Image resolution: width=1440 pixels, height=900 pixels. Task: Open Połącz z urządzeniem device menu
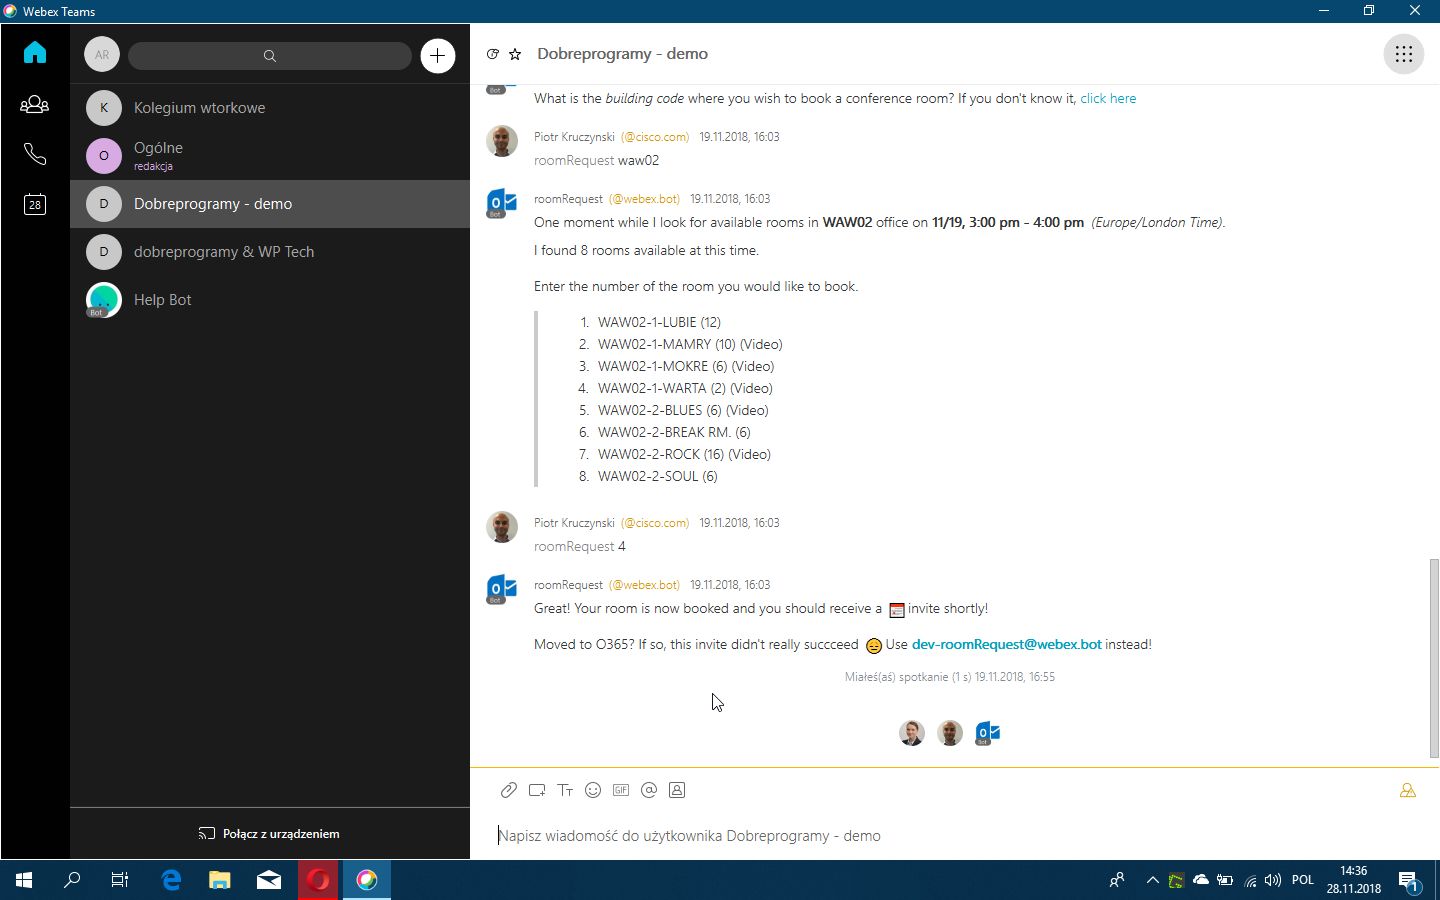tap(269, 833)
